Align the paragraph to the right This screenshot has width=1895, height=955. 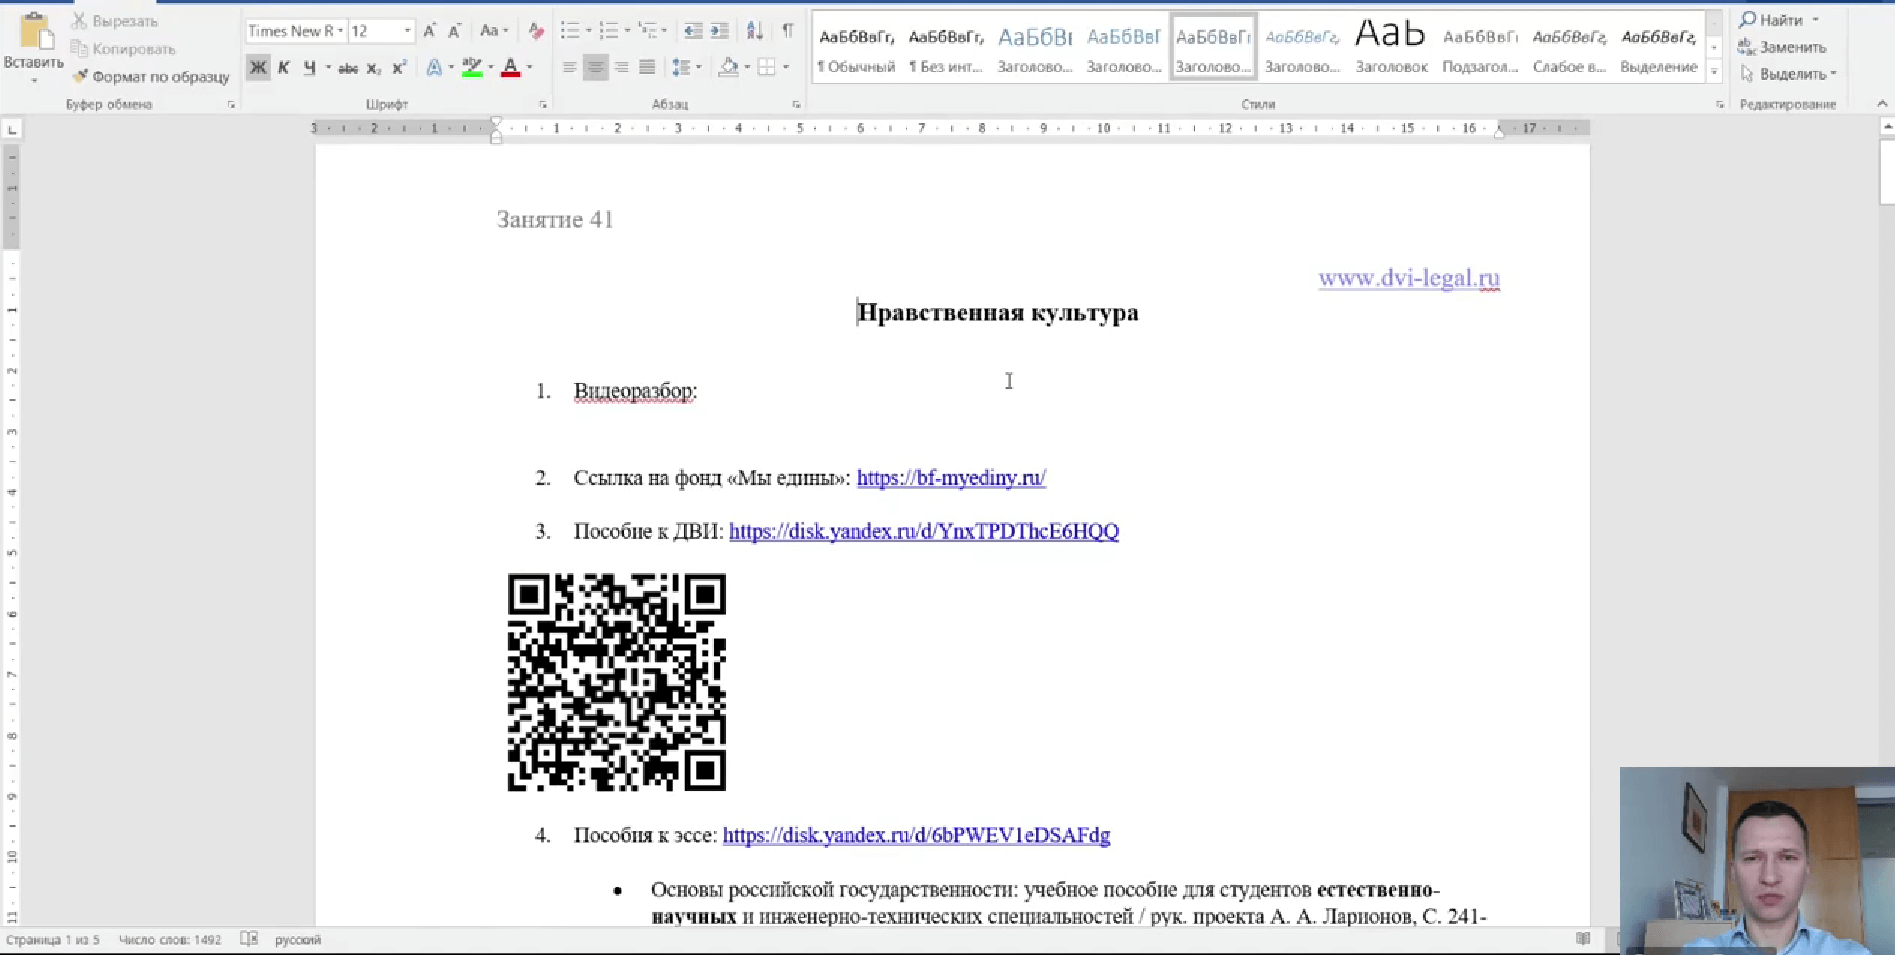(x=621, y=68)
